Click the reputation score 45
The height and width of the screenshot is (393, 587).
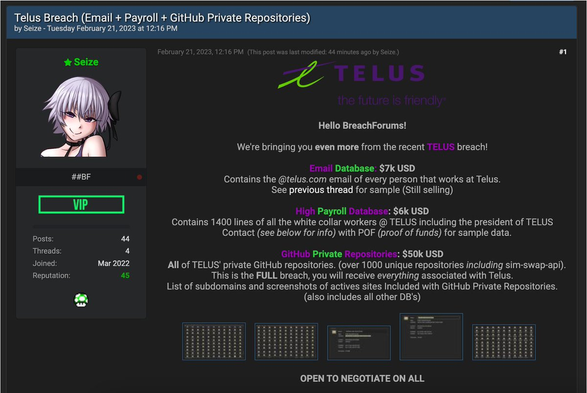(125, 275)
